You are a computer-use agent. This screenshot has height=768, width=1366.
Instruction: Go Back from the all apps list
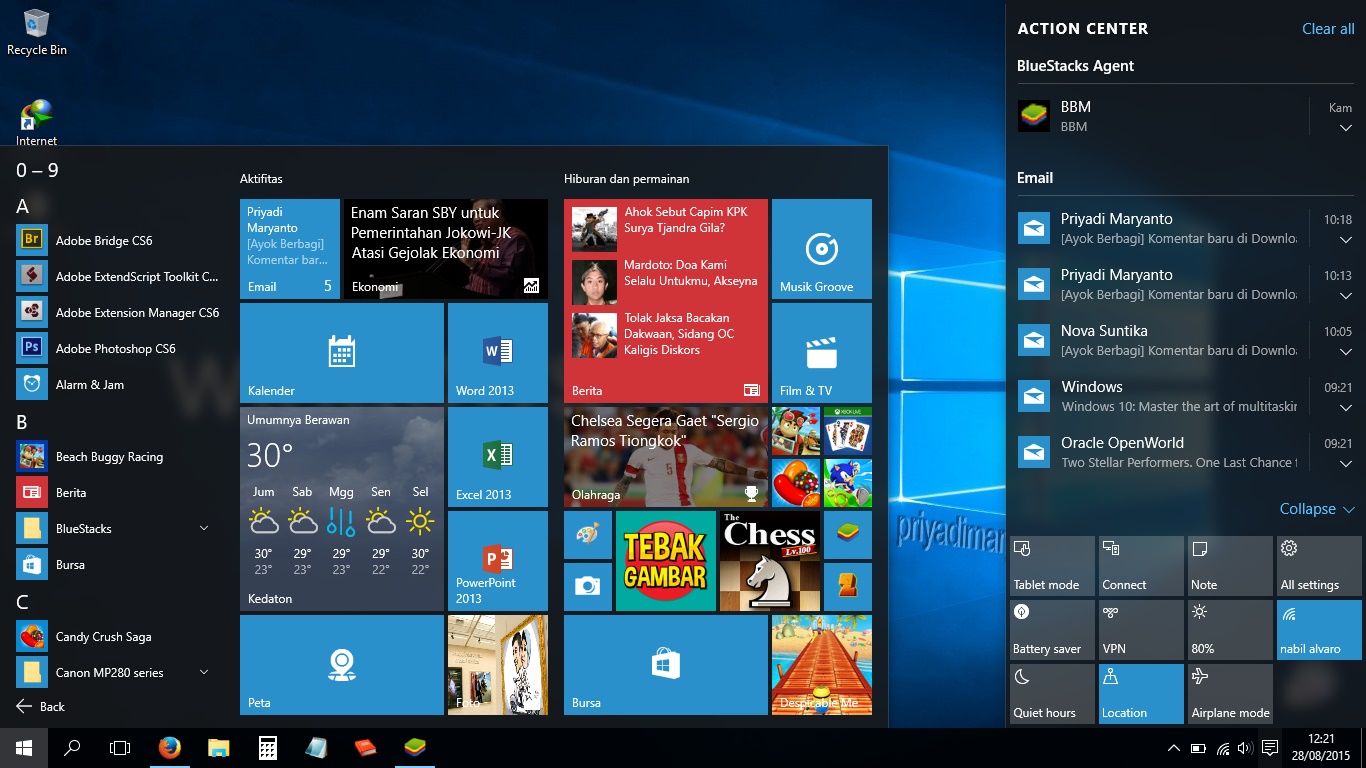point(41,706)
